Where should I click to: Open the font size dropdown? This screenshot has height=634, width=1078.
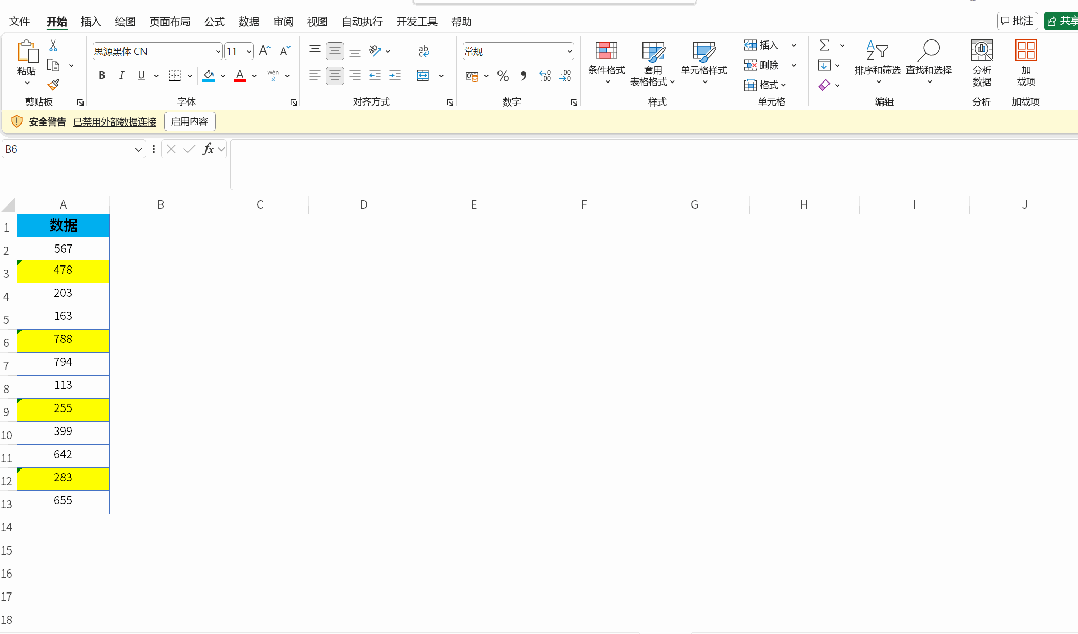tap(249, 52)
